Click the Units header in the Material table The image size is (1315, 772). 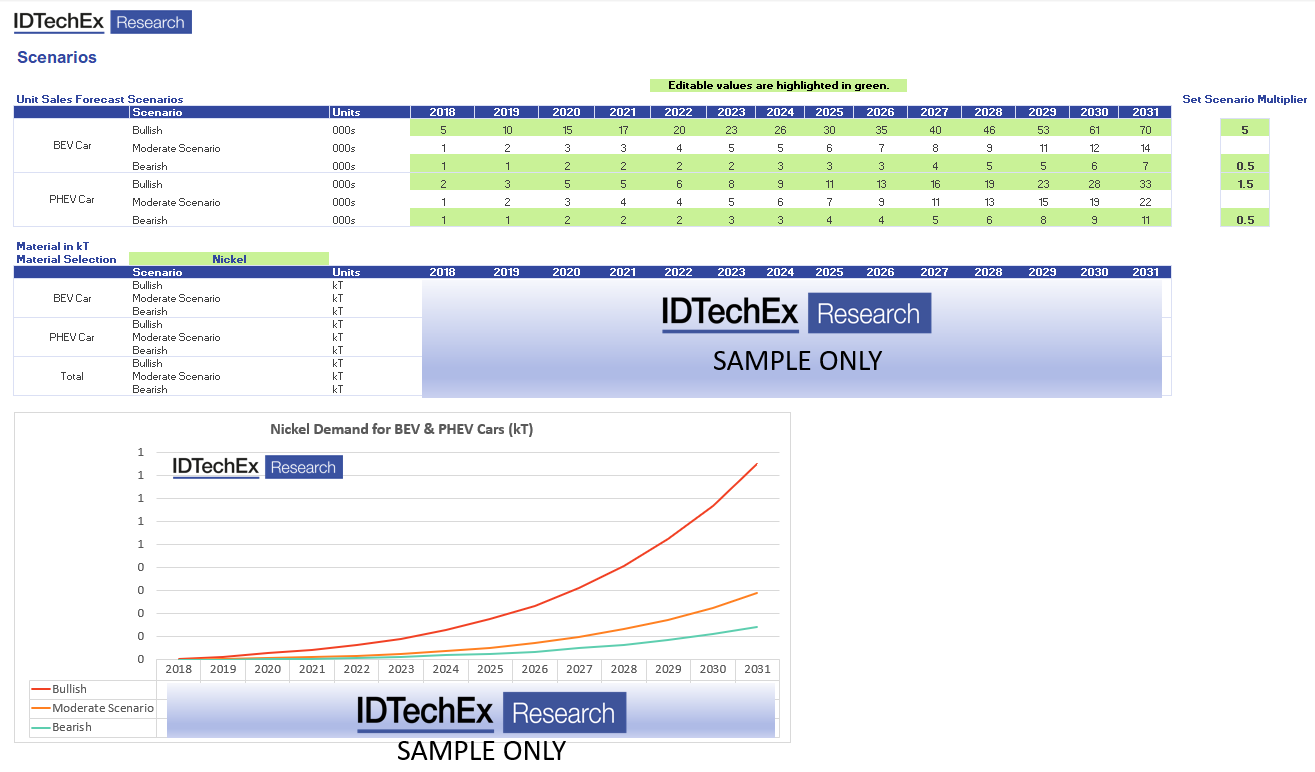click(x=346, y=272)
